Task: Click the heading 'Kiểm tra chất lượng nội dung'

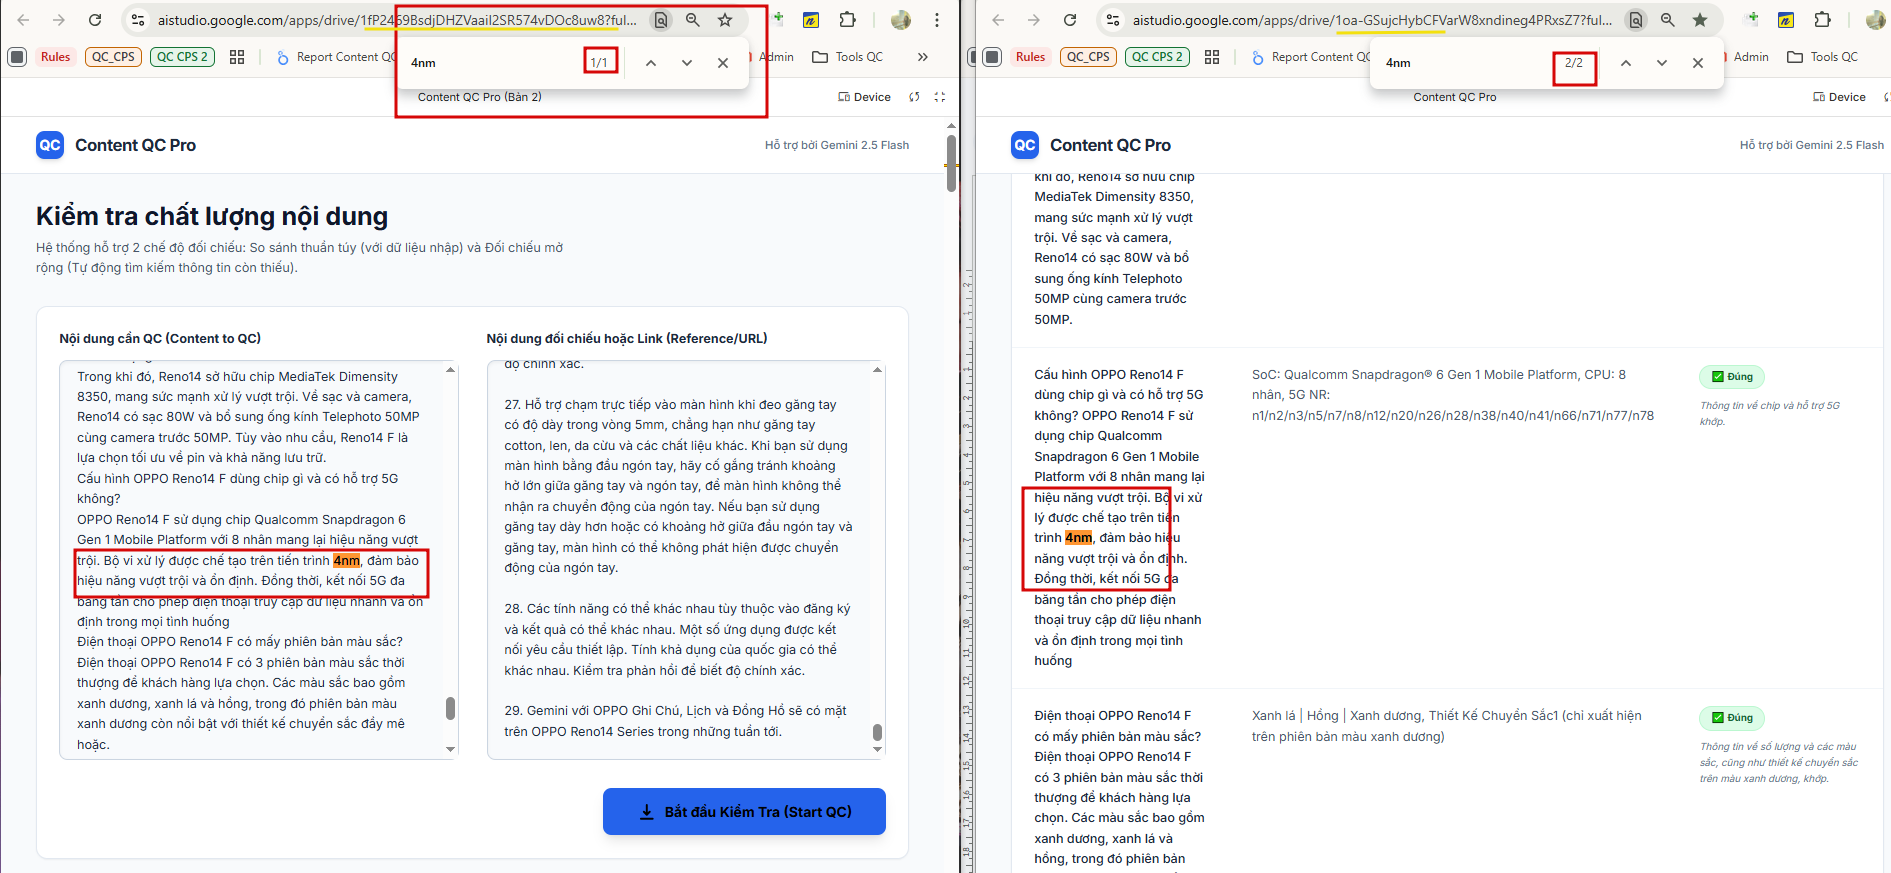Action: point(212,216)
